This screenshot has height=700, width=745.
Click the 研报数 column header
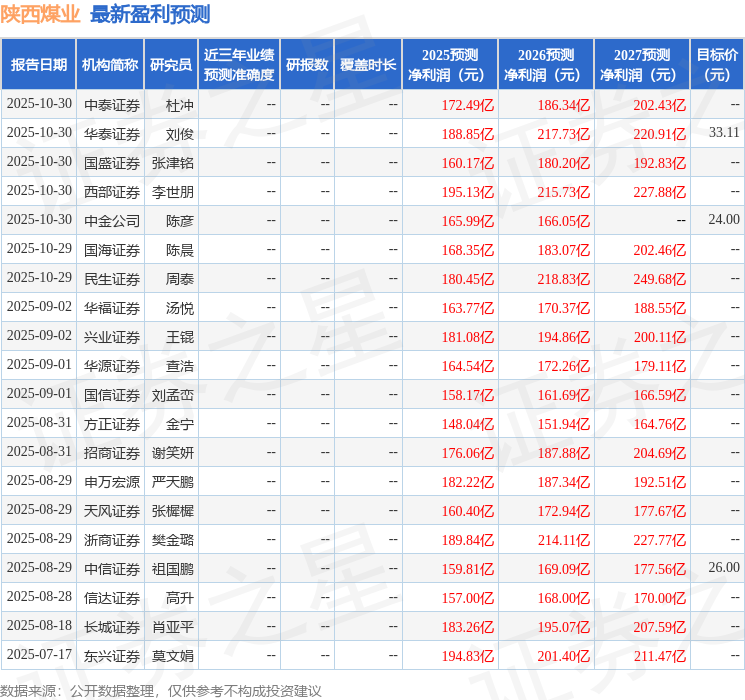(307, 65)
